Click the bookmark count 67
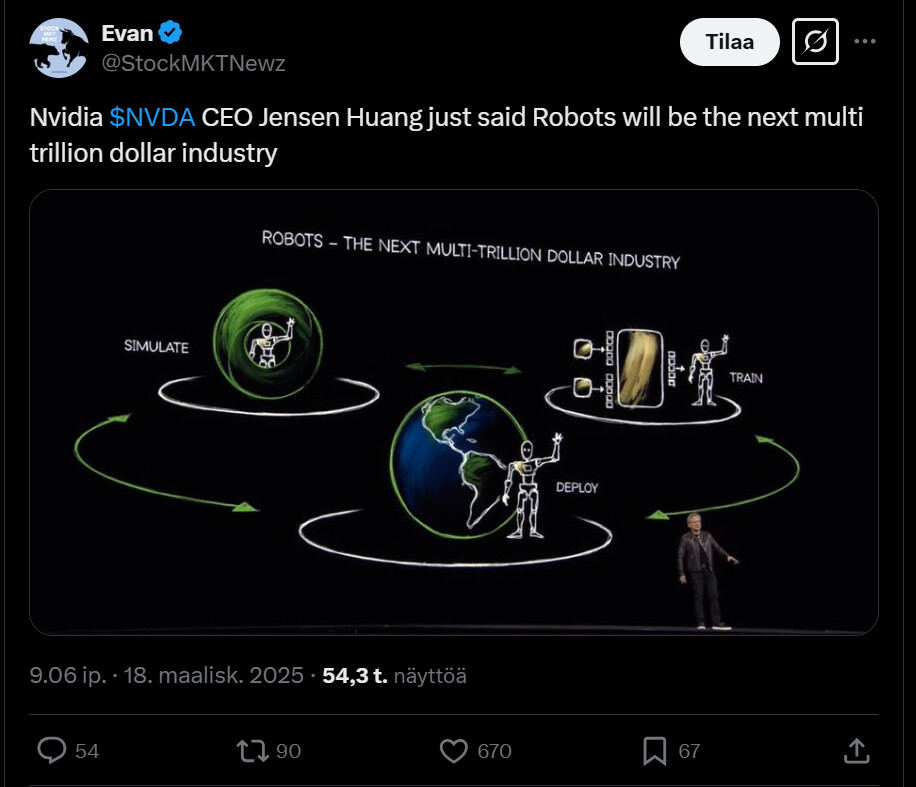The height and width of the screenshot is (787, 916). click(689, 751)
